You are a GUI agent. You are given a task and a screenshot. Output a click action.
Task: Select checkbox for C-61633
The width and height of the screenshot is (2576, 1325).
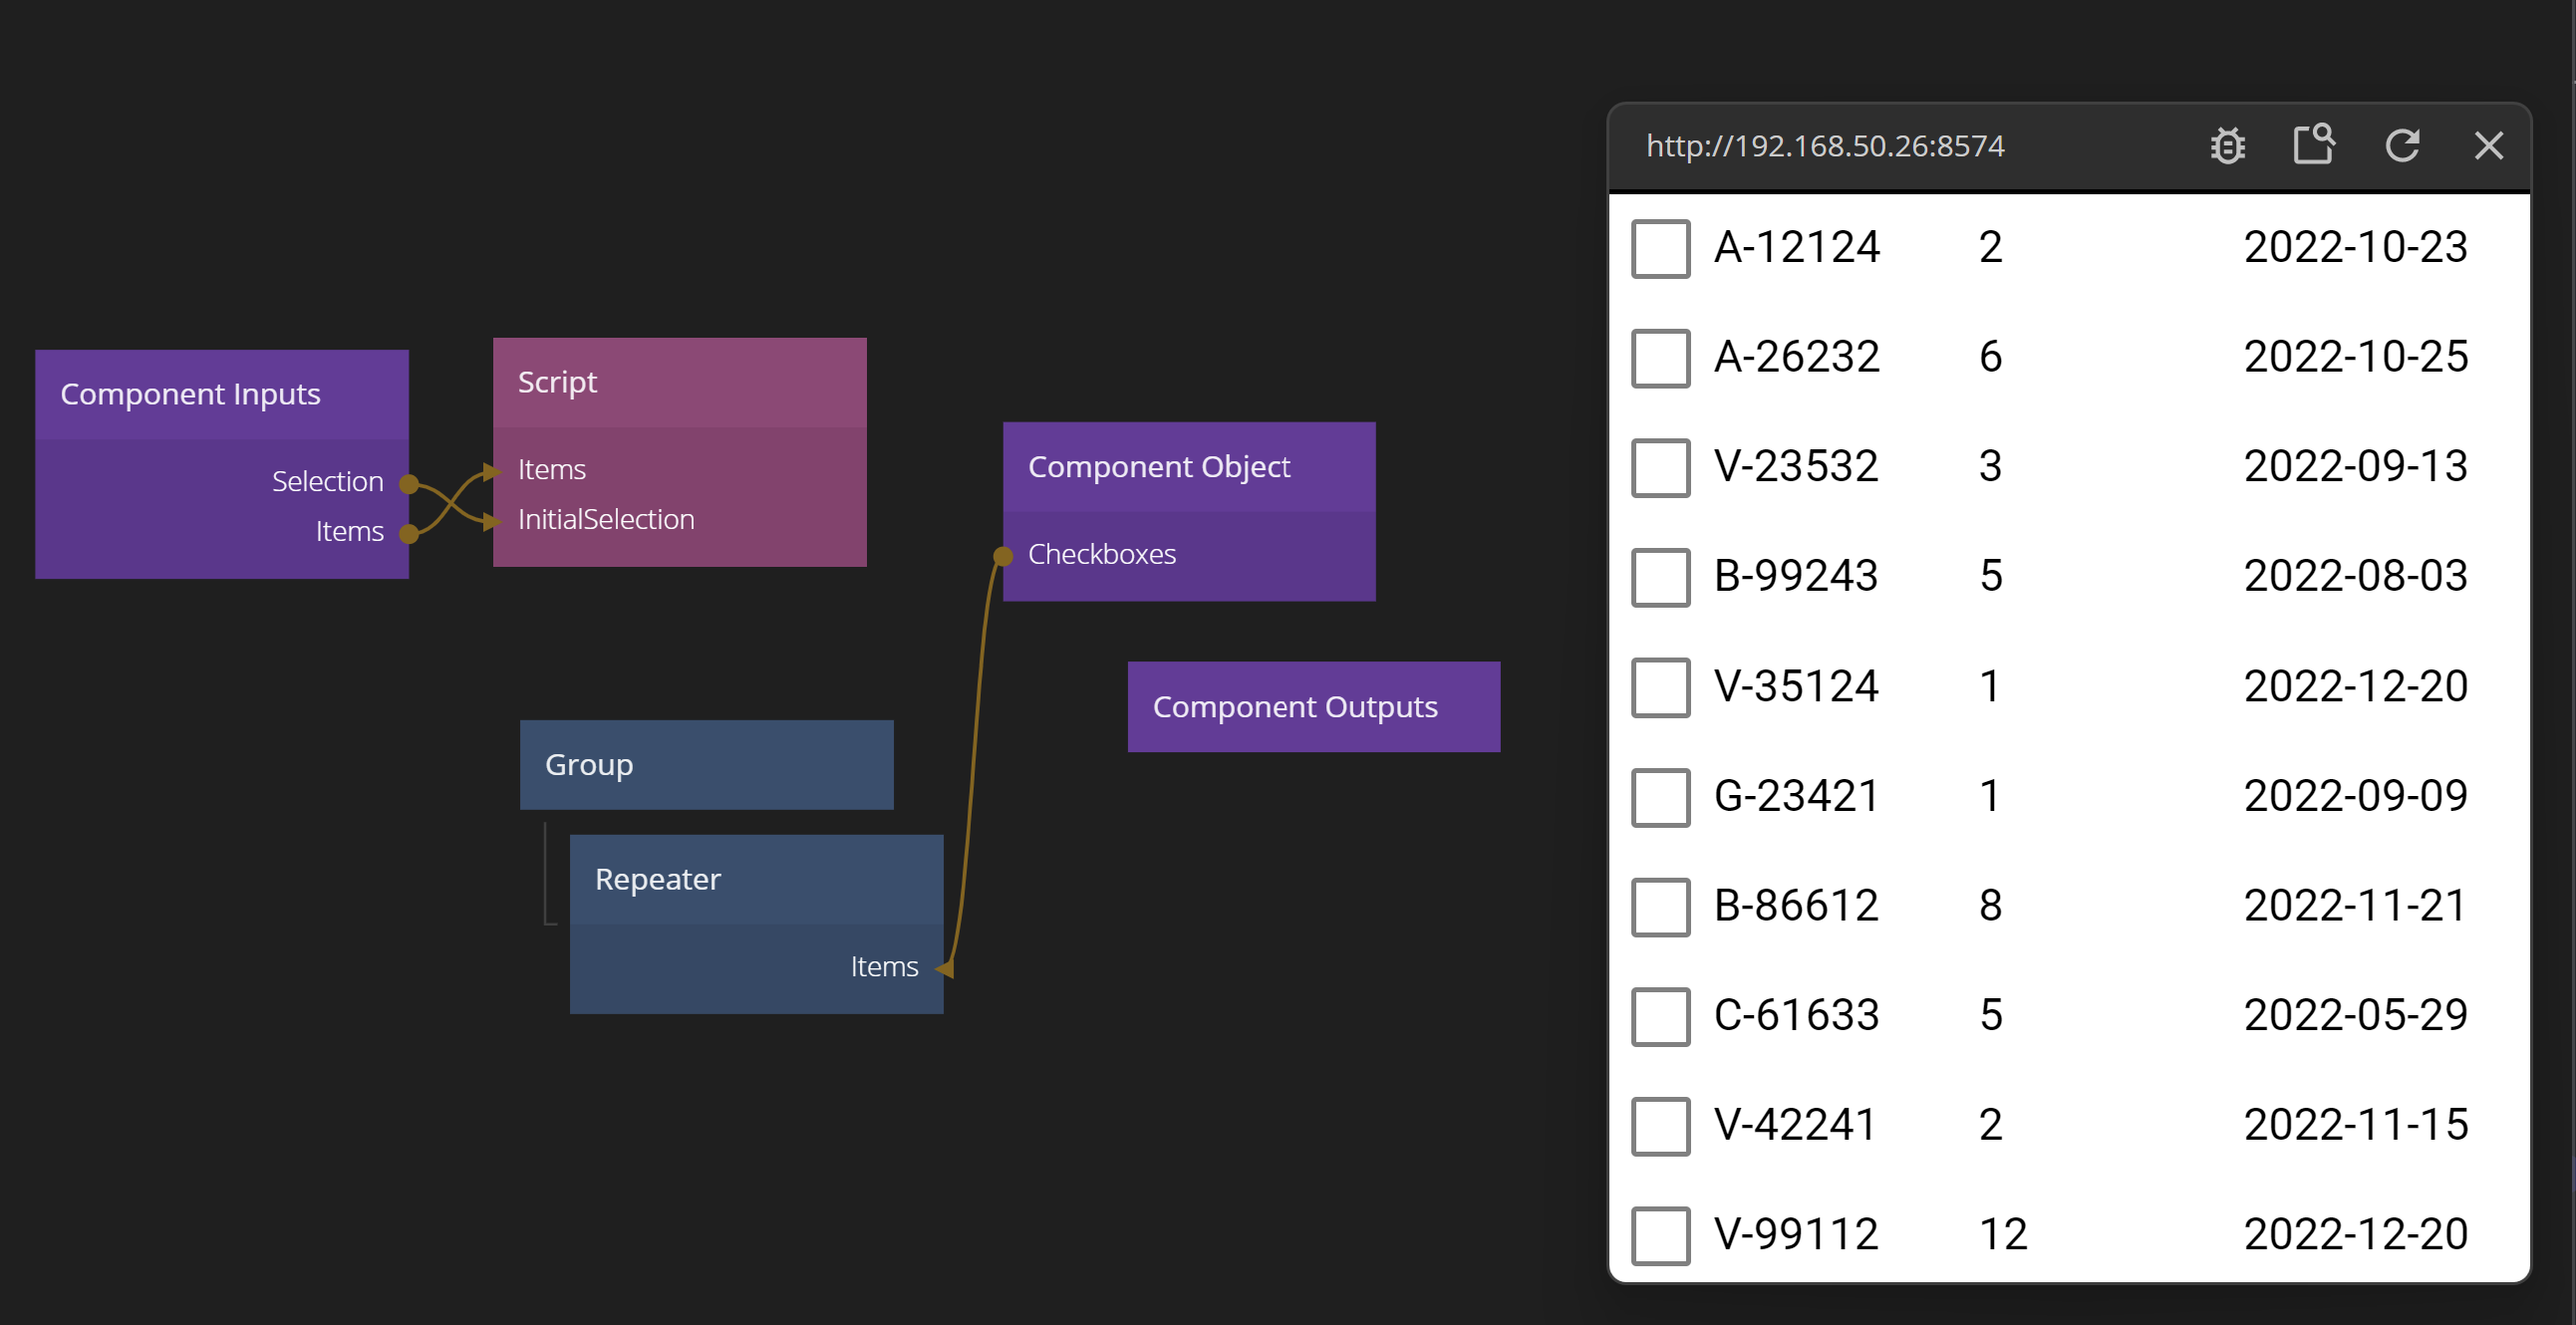(1660, 1016)
